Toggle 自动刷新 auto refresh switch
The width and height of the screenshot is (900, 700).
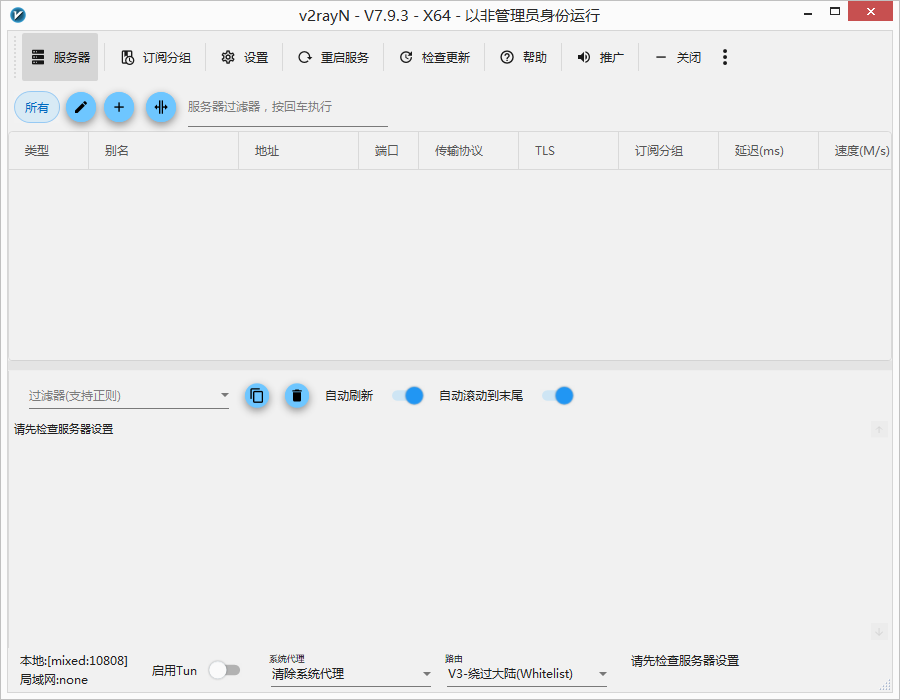pos(408,396)
